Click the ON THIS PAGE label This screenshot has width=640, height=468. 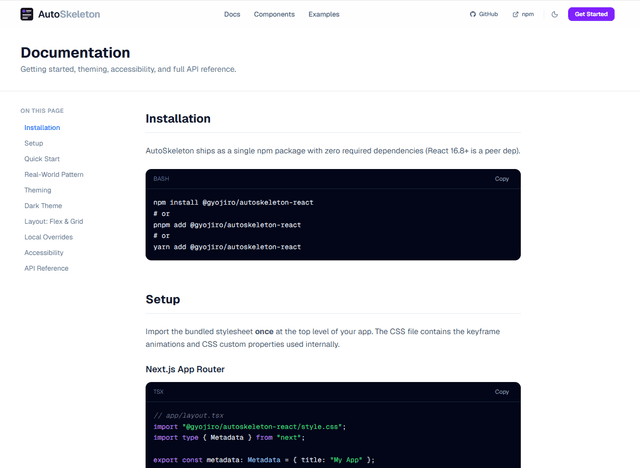point(42,111)
